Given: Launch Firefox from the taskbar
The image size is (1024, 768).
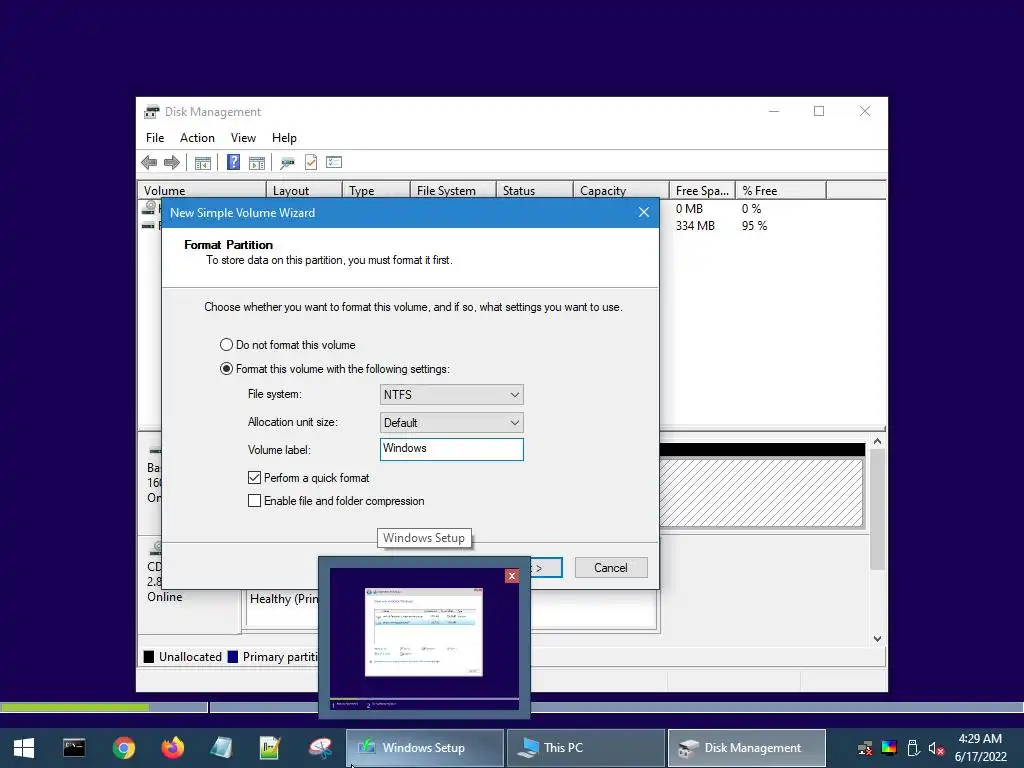Looking at the screenshot, I should point(173,748).
